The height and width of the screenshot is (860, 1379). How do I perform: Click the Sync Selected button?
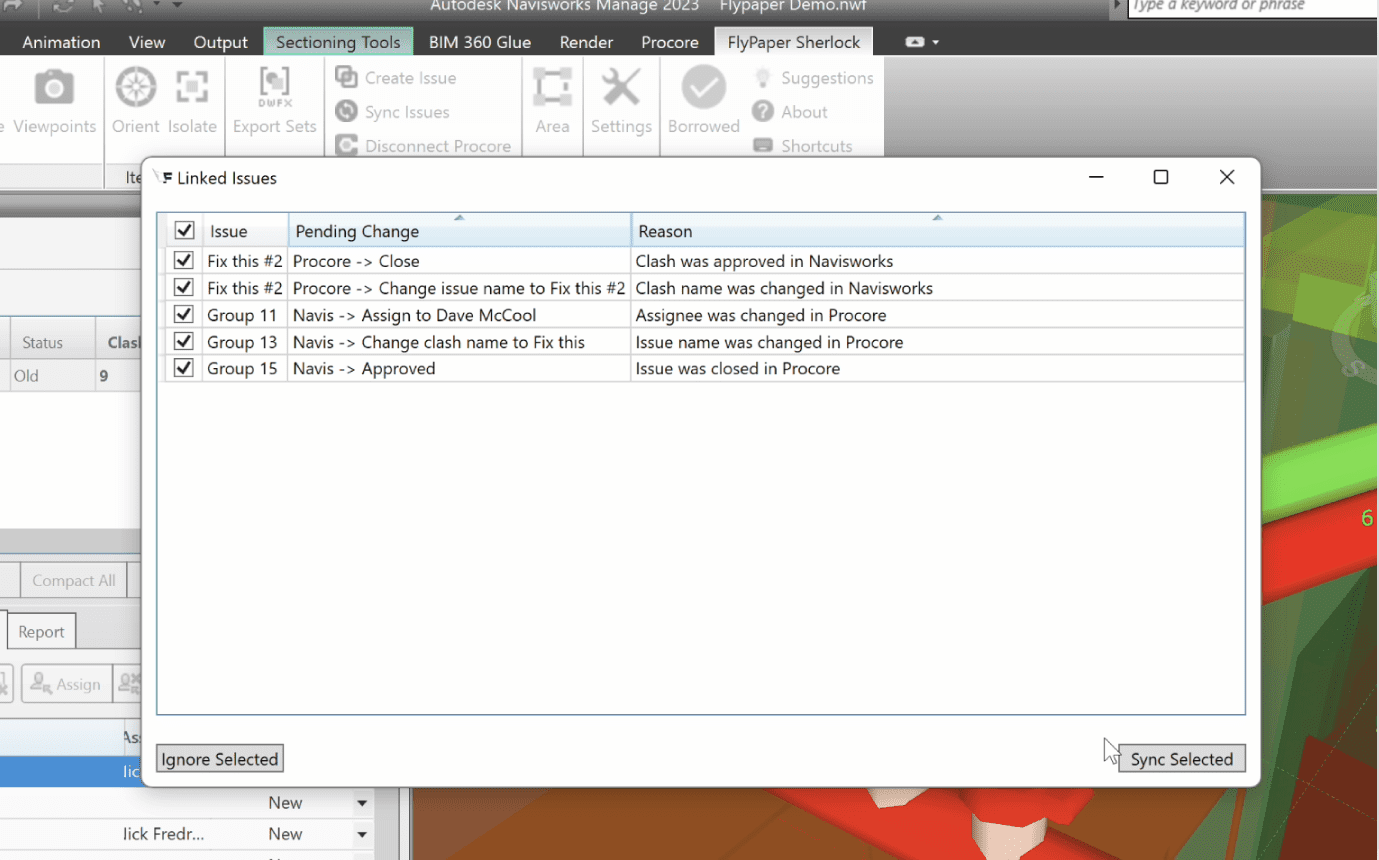tap(1181, 759)
